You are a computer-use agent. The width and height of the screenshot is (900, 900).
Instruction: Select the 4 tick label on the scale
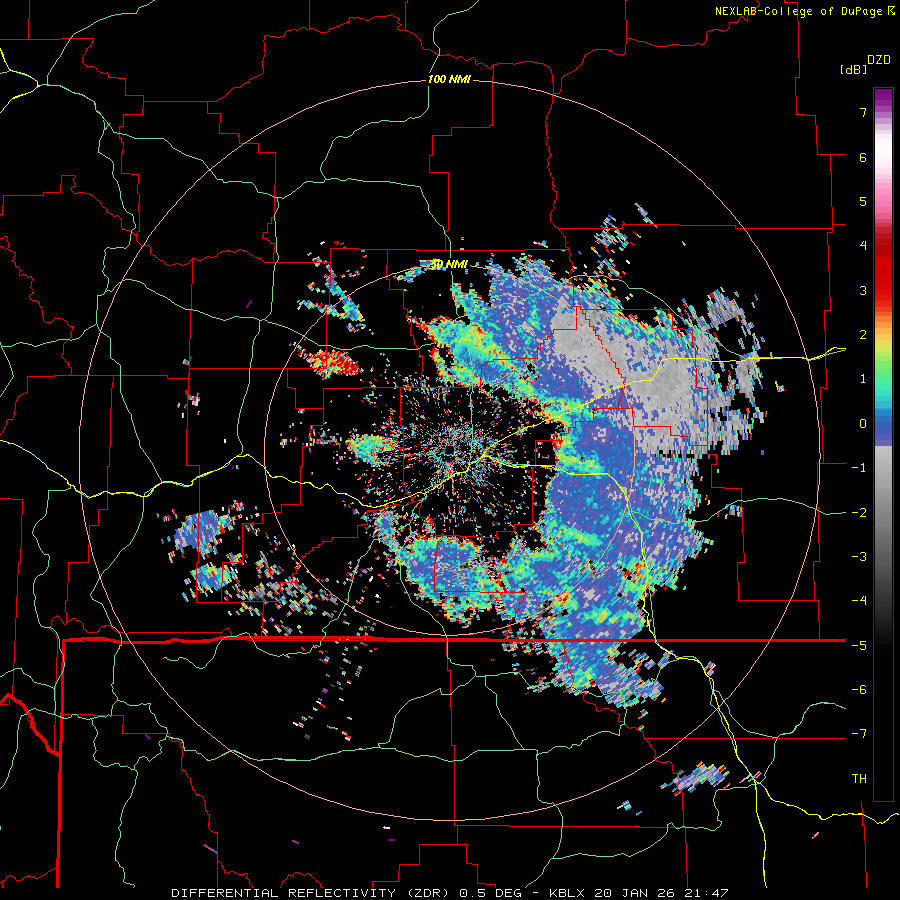(863, 246)
